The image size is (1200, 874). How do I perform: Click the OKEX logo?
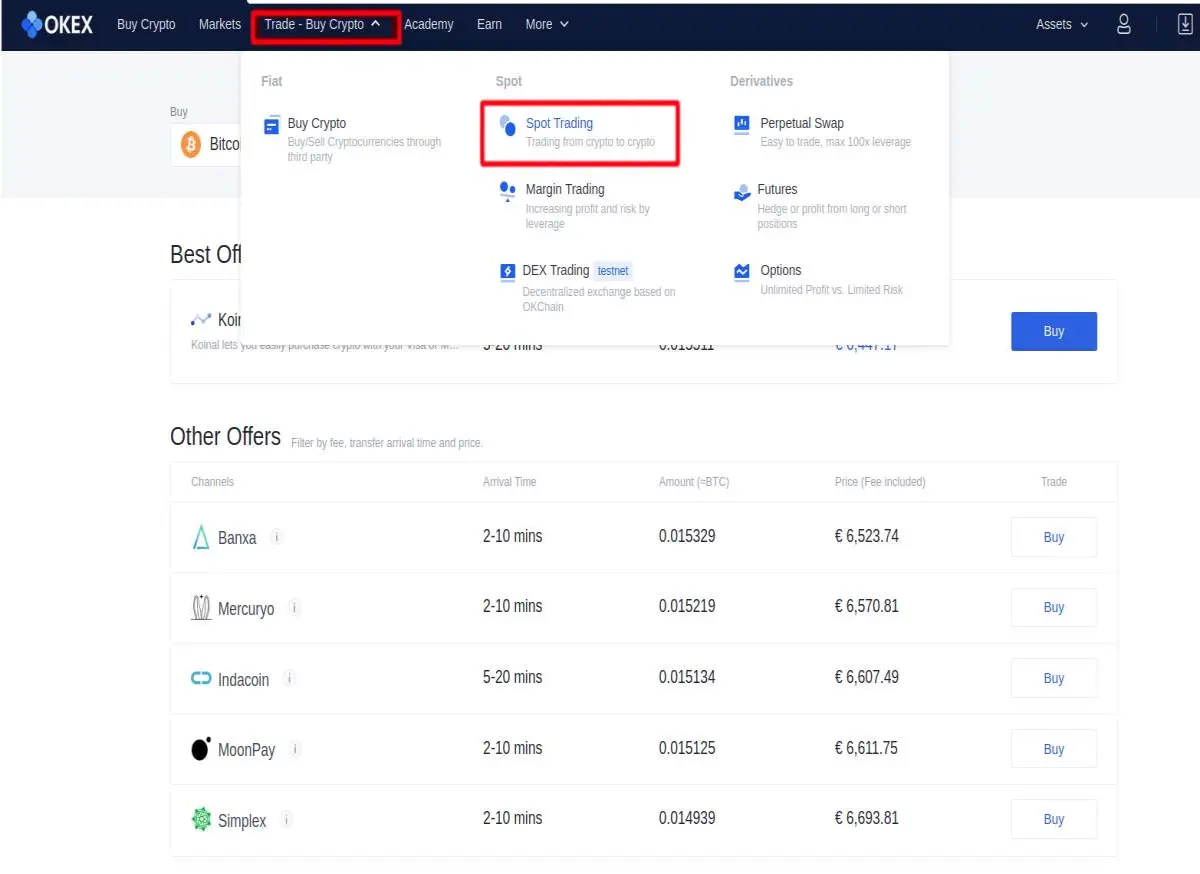[x=57, y=25]
